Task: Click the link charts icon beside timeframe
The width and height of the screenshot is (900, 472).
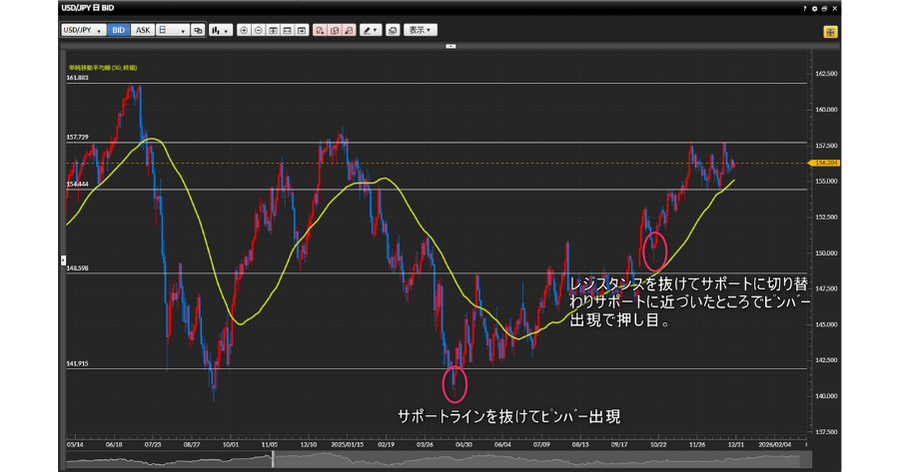Action: [x=198, y=31]
